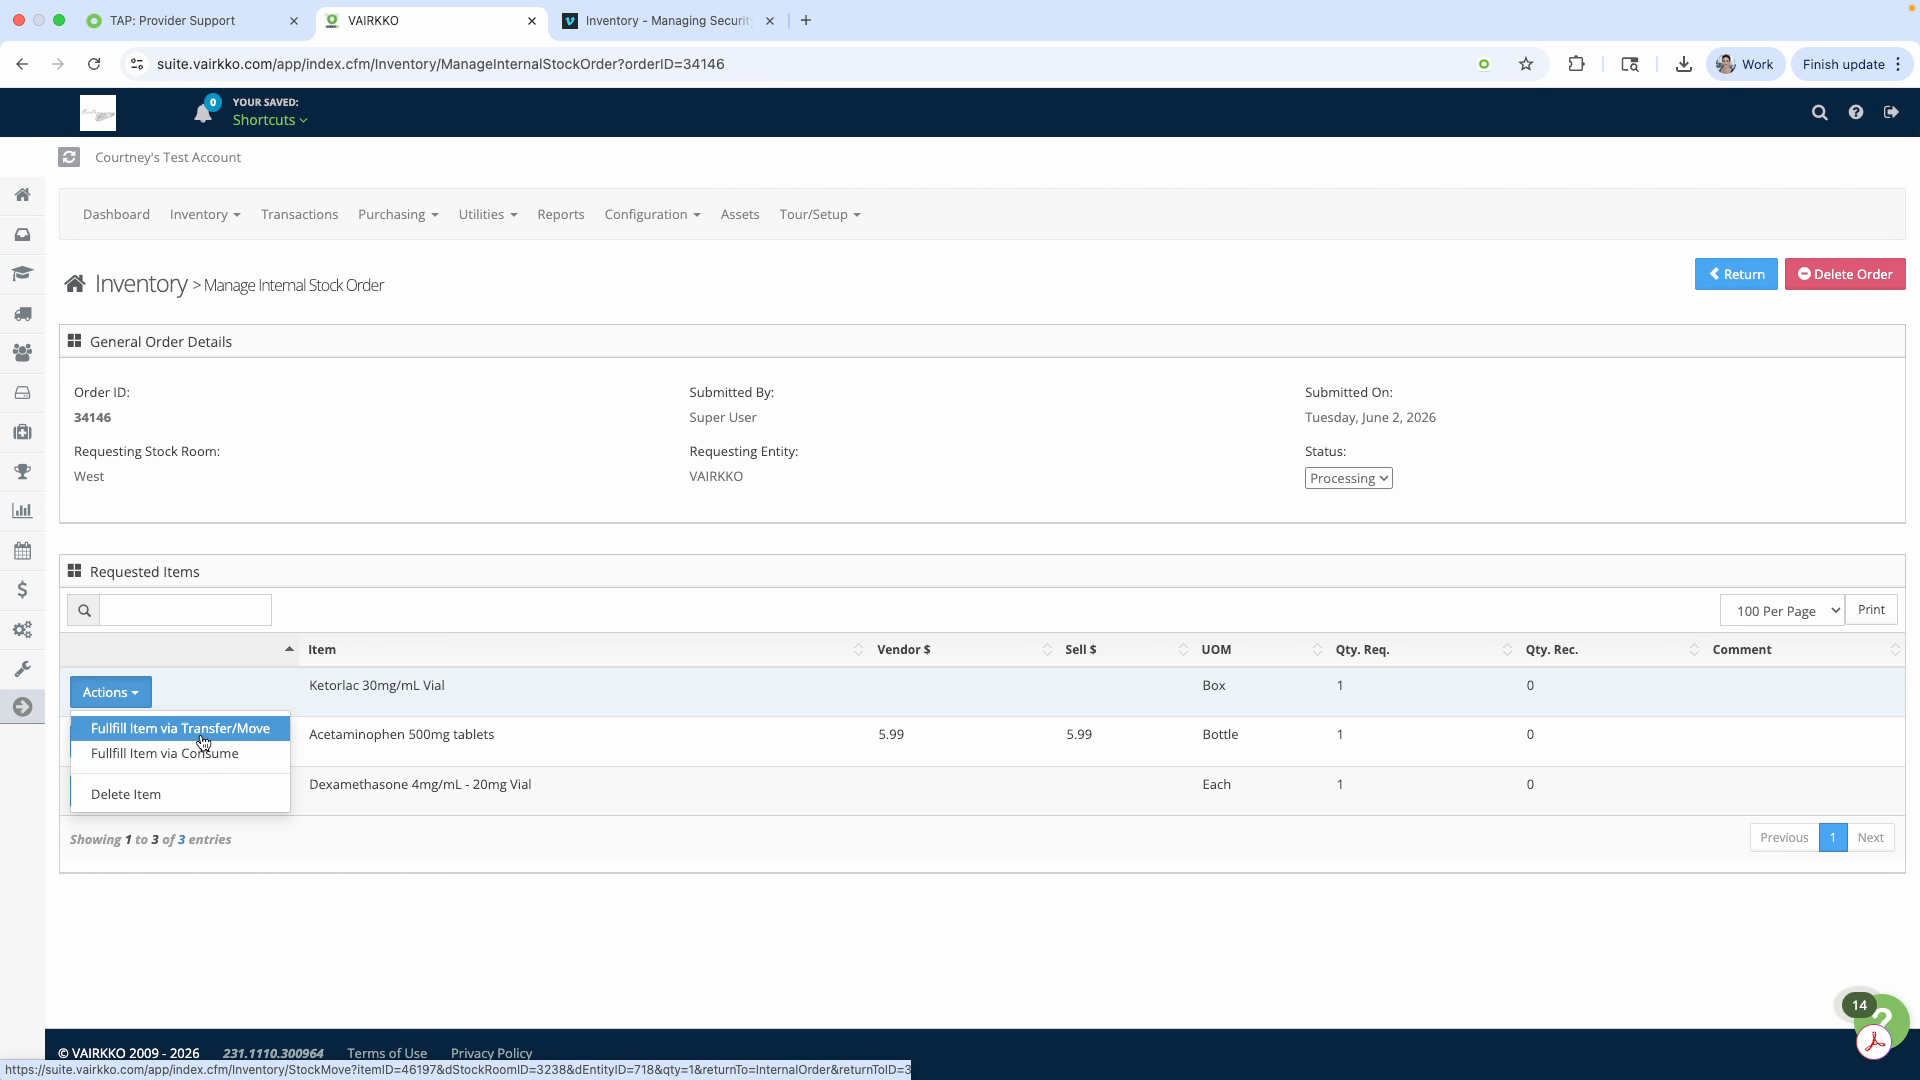Sort table by Qty. Req. column header

pos(1422,650)
